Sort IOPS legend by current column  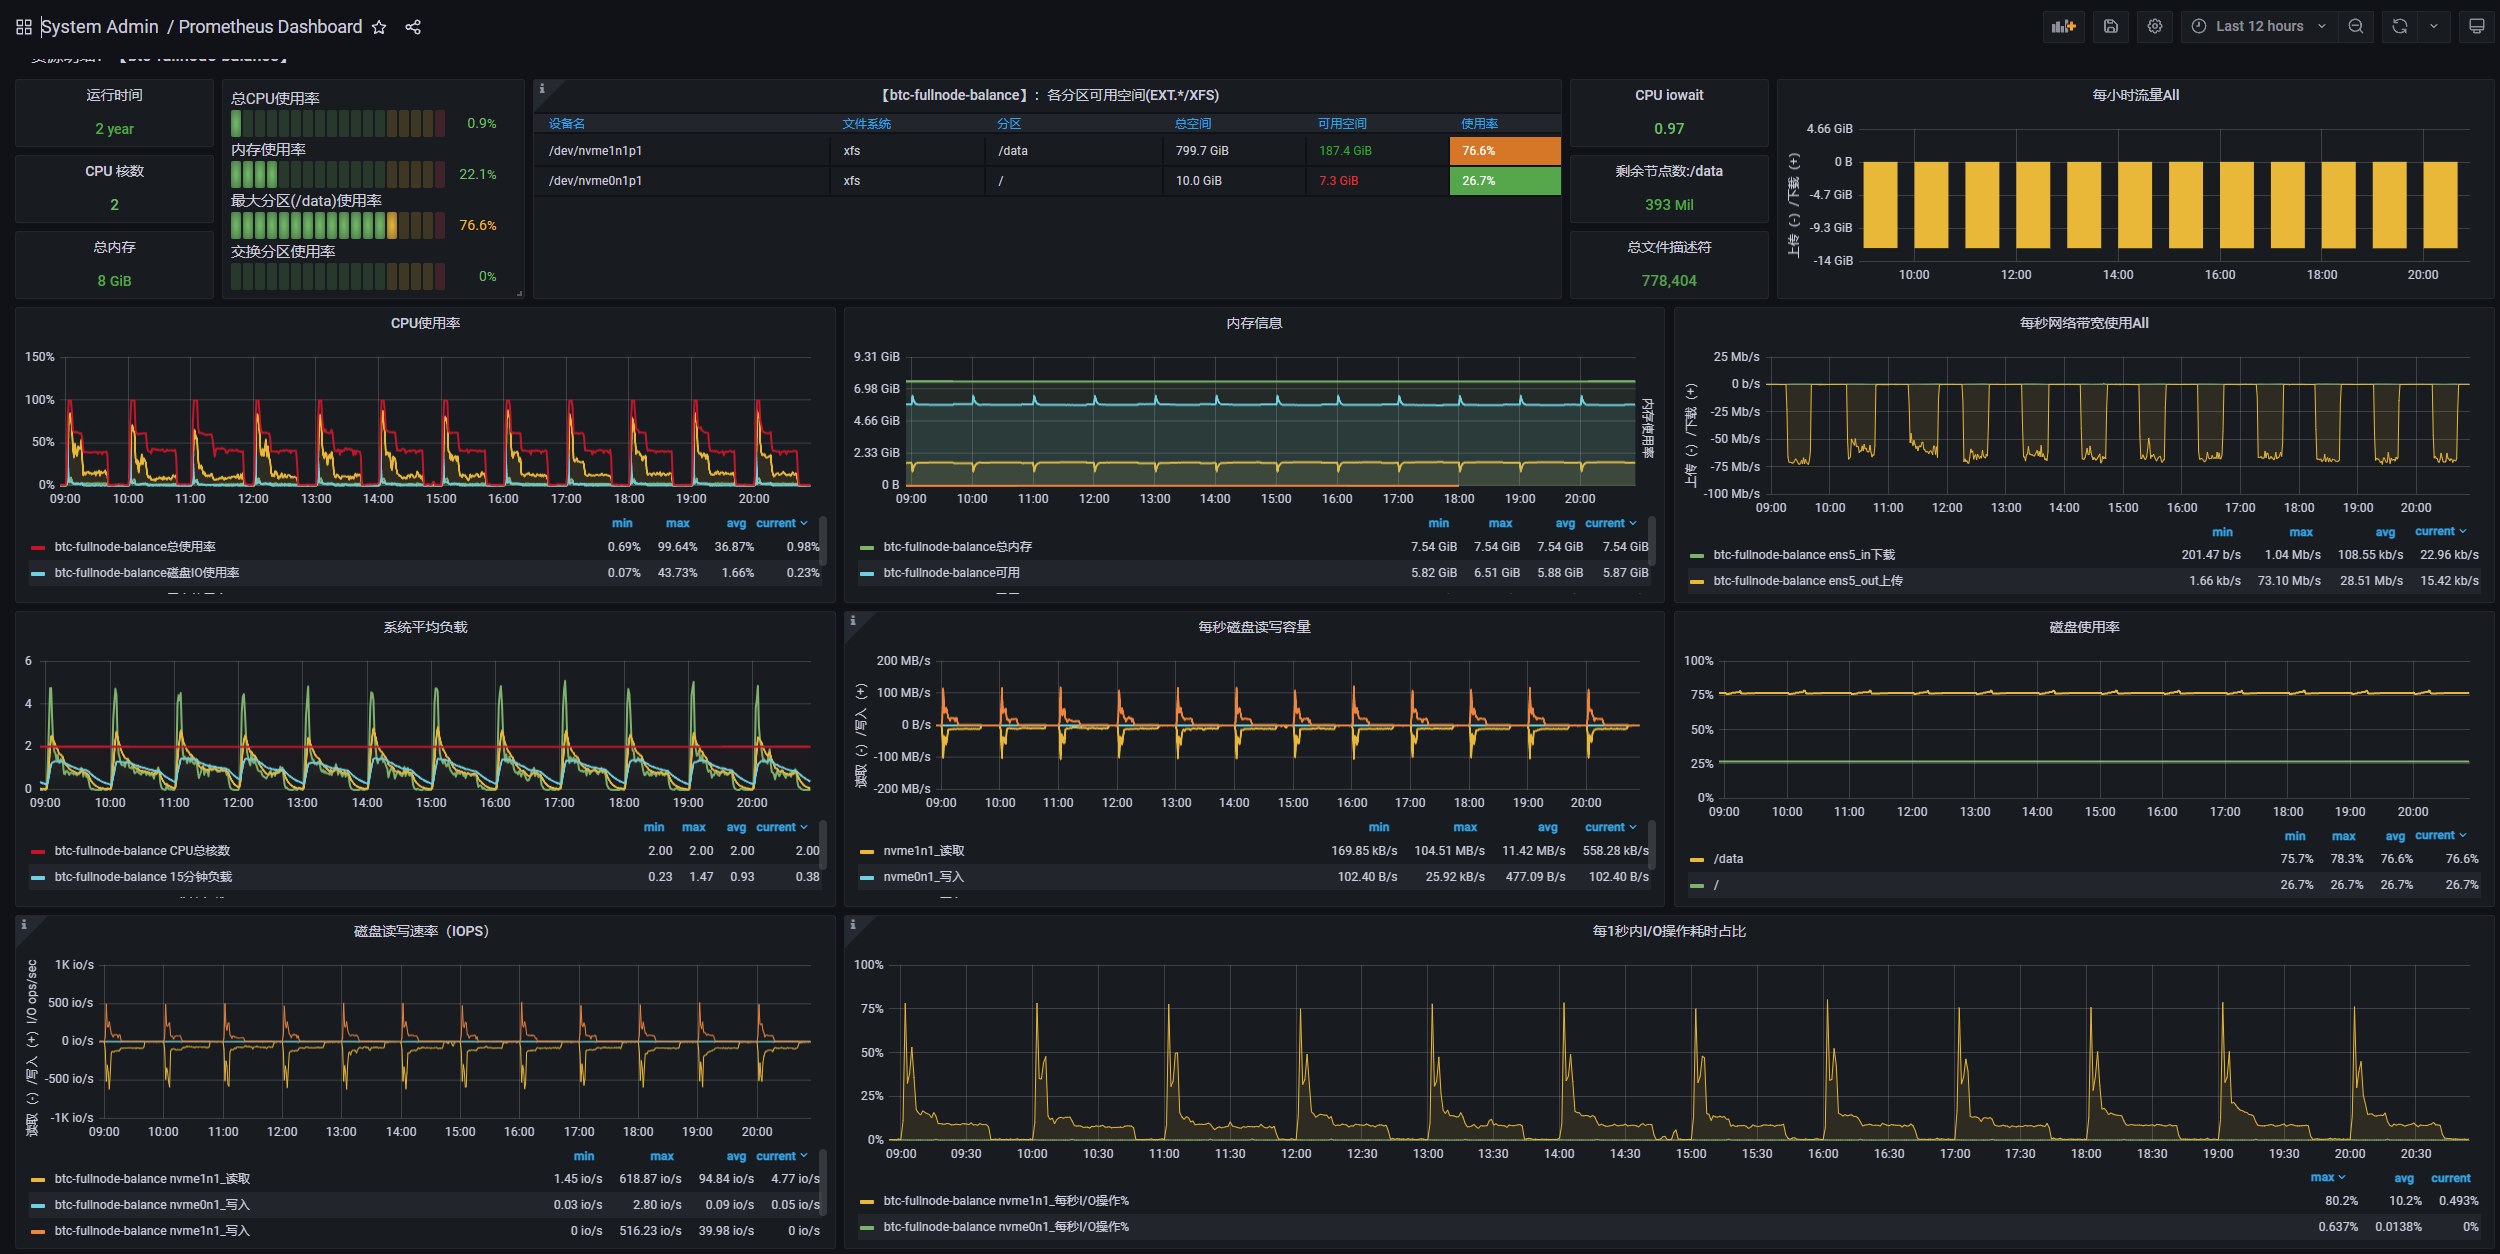[781, 1156]
